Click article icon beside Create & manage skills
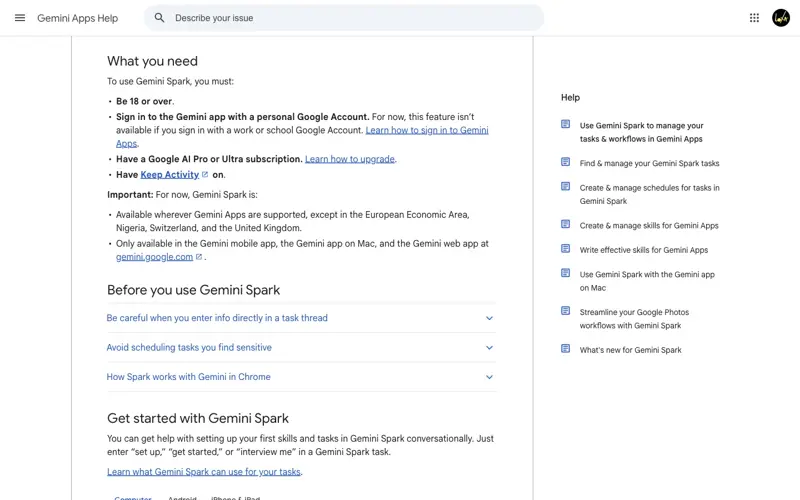 click(565, 224)
